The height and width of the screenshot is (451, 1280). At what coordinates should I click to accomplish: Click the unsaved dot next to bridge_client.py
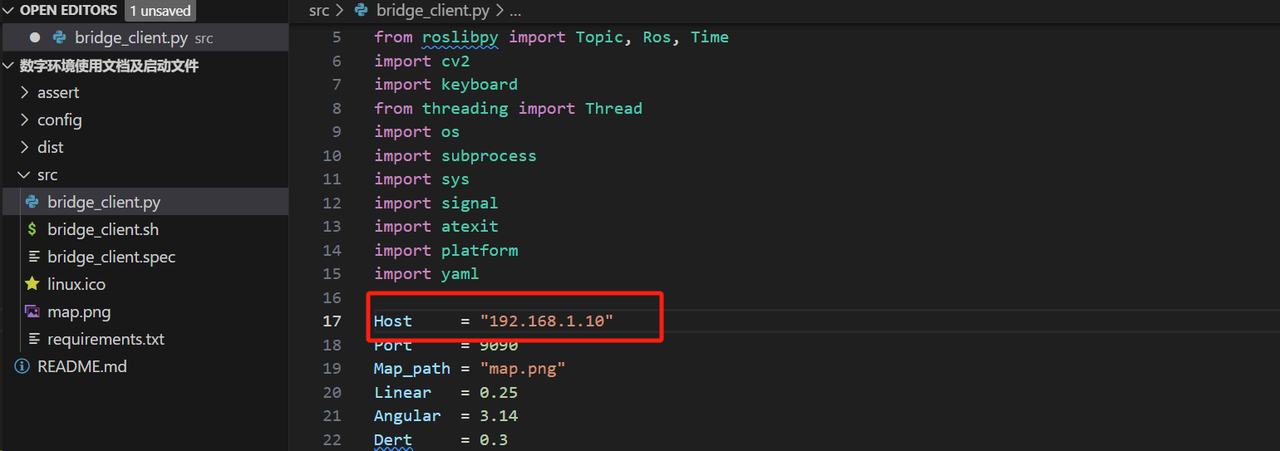35,38
